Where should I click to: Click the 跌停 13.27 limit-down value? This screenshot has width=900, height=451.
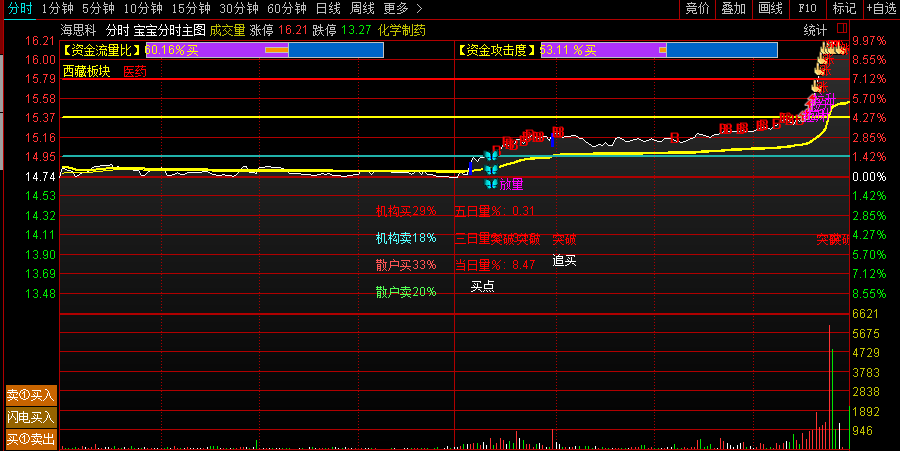point(342,30)
